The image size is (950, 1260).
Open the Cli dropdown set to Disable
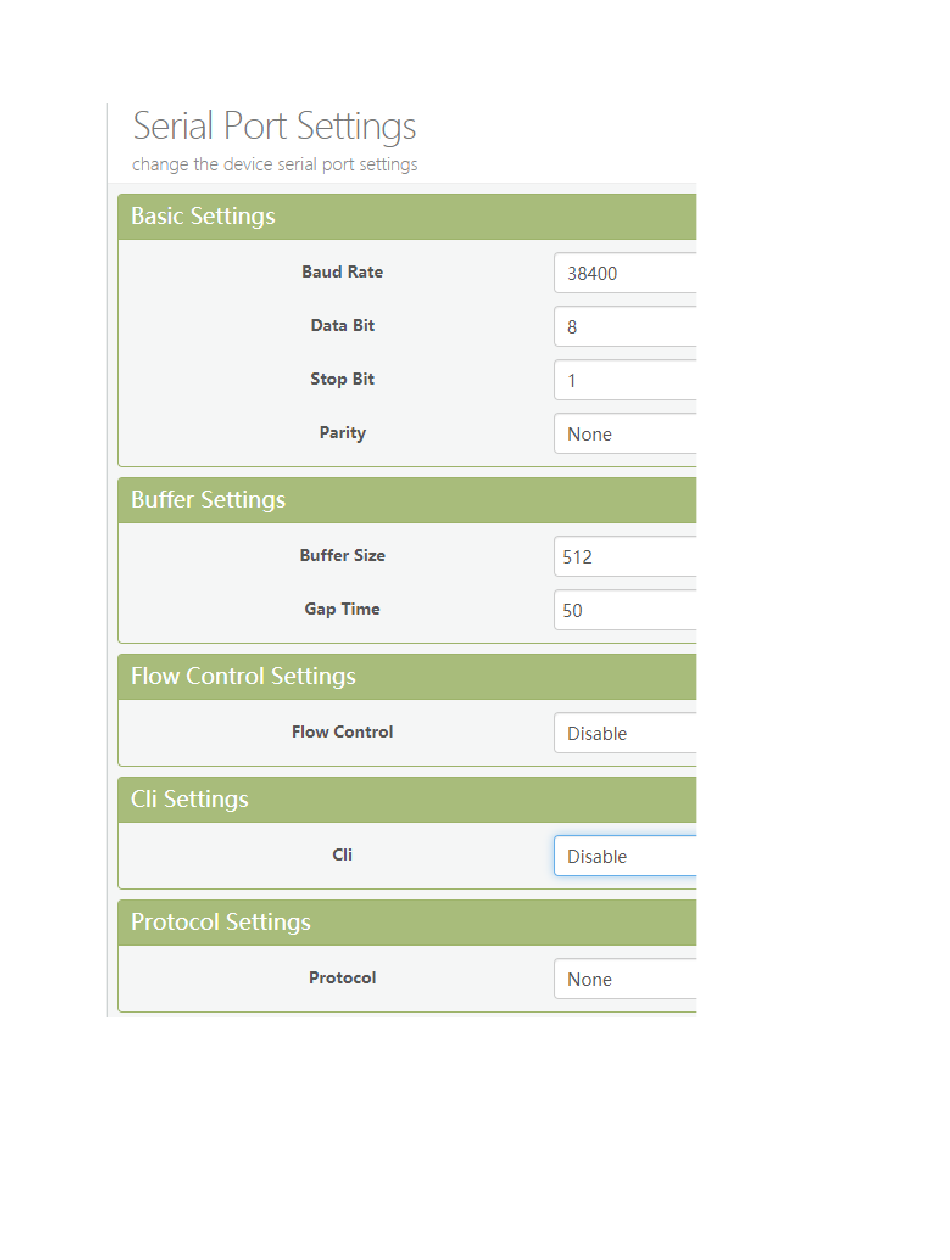[625, 856]
